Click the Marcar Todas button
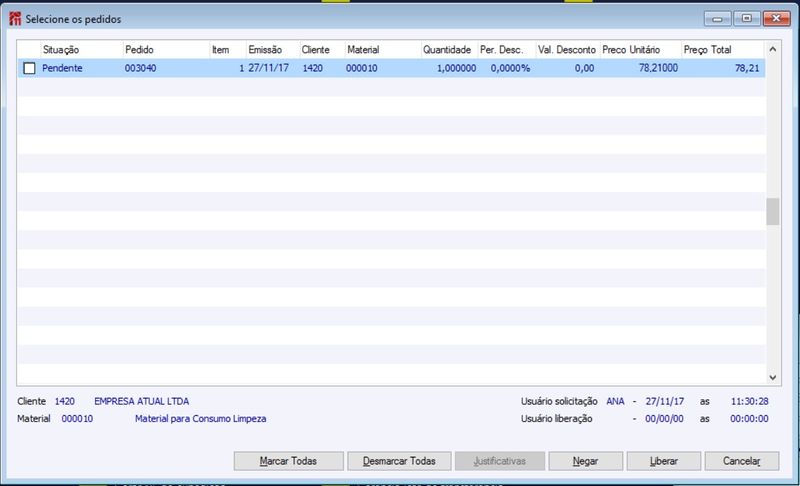The width and height of the screenshot is (800, 486). pyautogui.click(x=288, y=461)
